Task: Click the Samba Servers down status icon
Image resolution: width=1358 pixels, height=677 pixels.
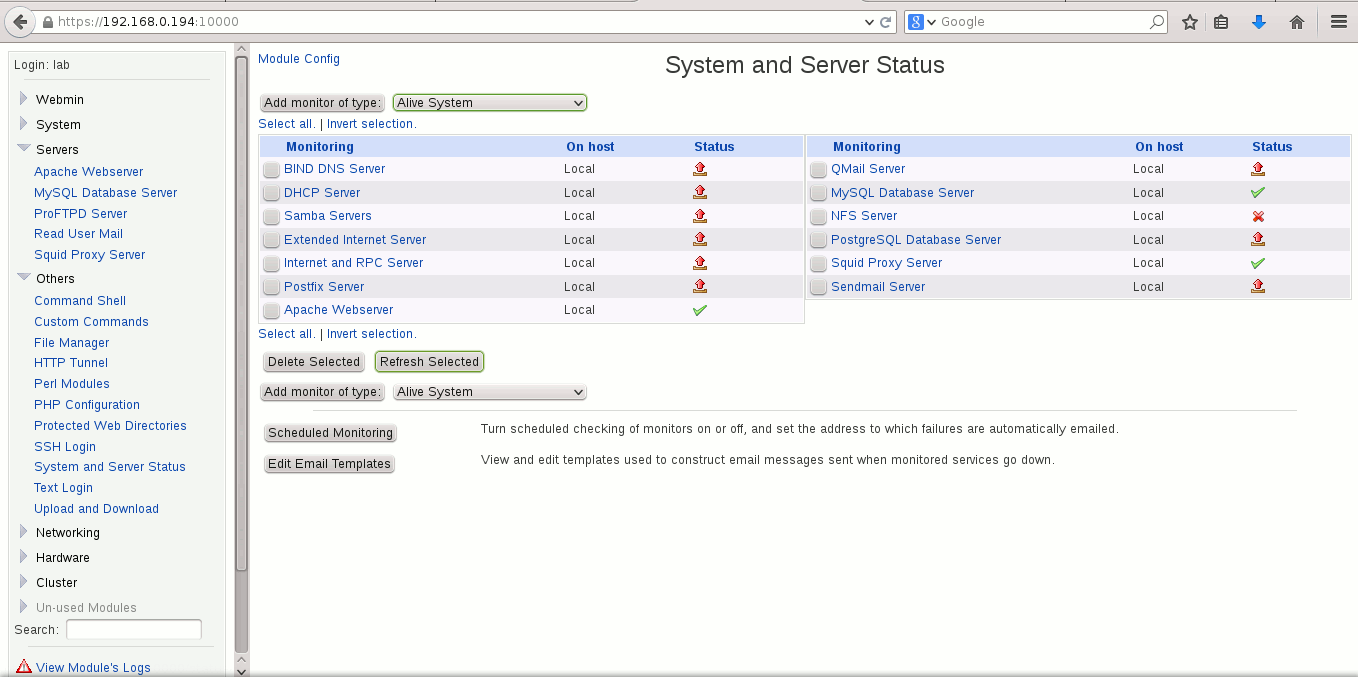Action: tap(700, 216)
